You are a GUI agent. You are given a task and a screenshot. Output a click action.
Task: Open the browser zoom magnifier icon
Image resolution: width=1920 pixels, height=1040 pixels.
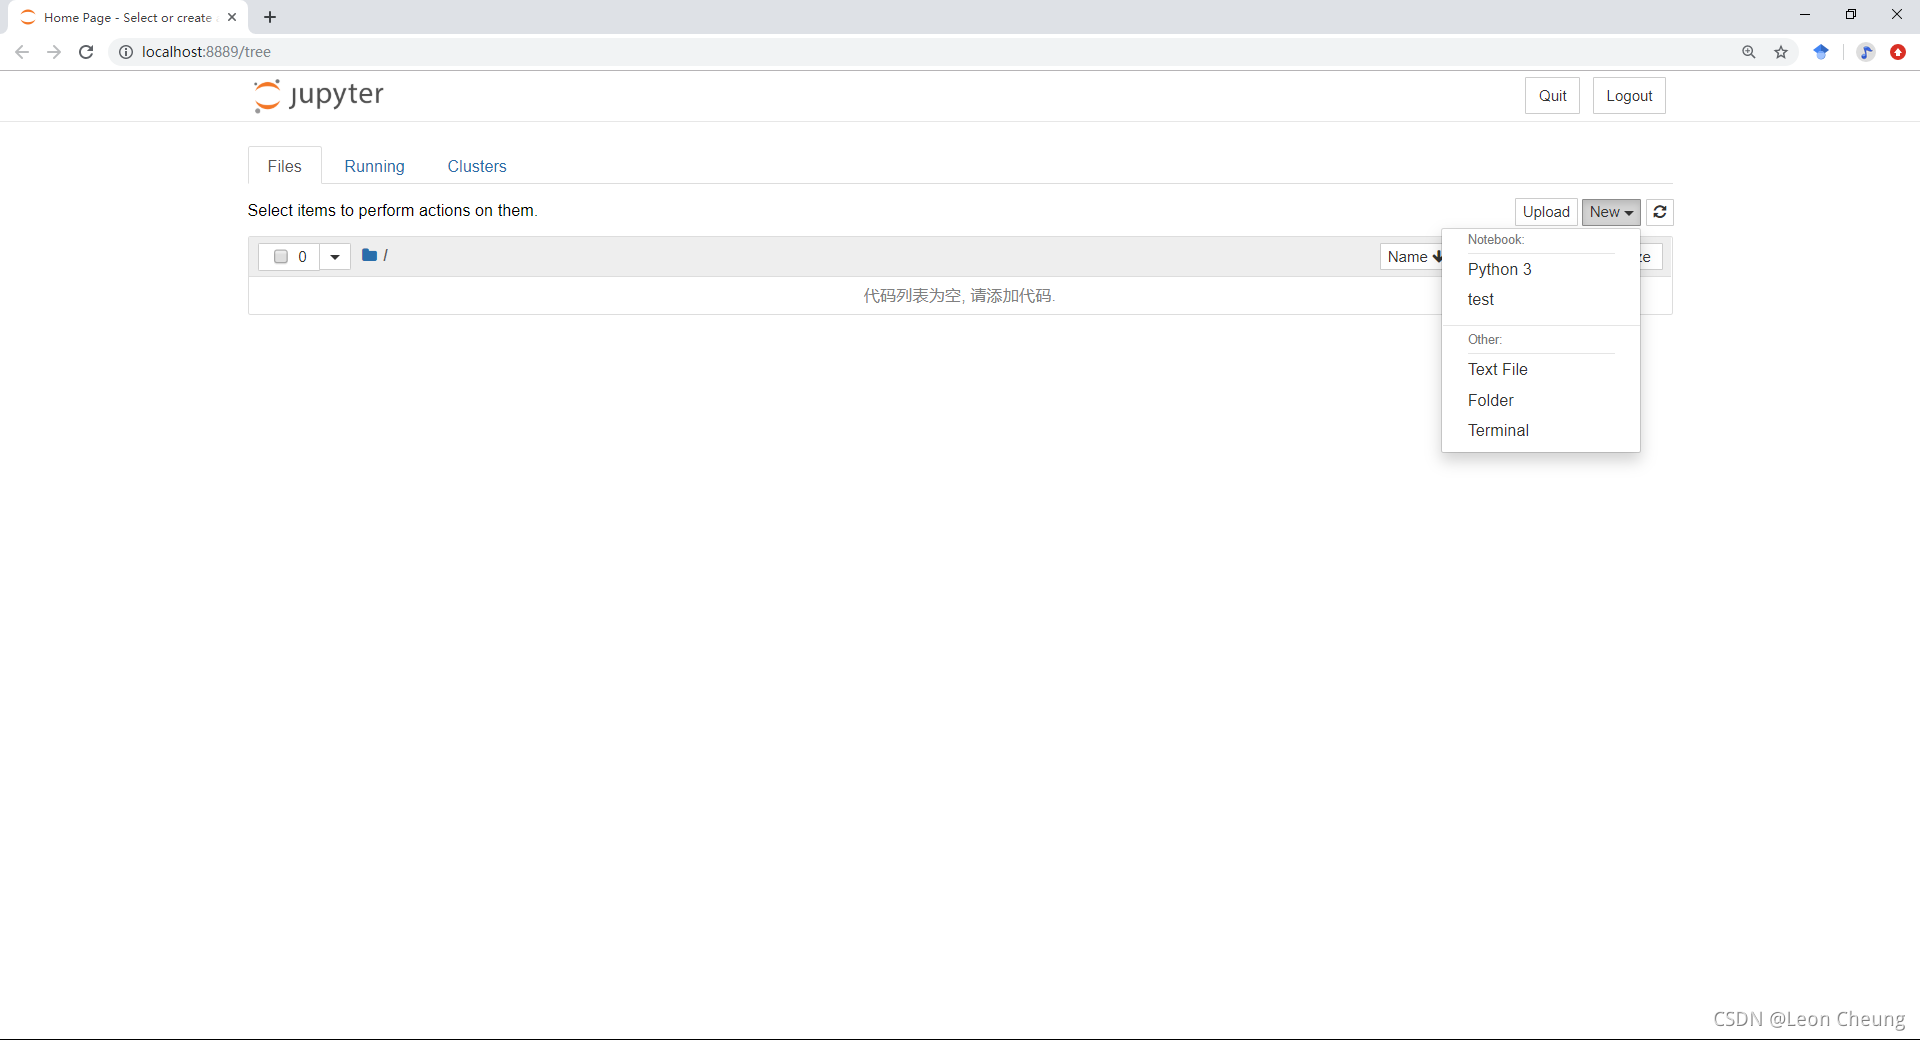[x=1749, y=52]
